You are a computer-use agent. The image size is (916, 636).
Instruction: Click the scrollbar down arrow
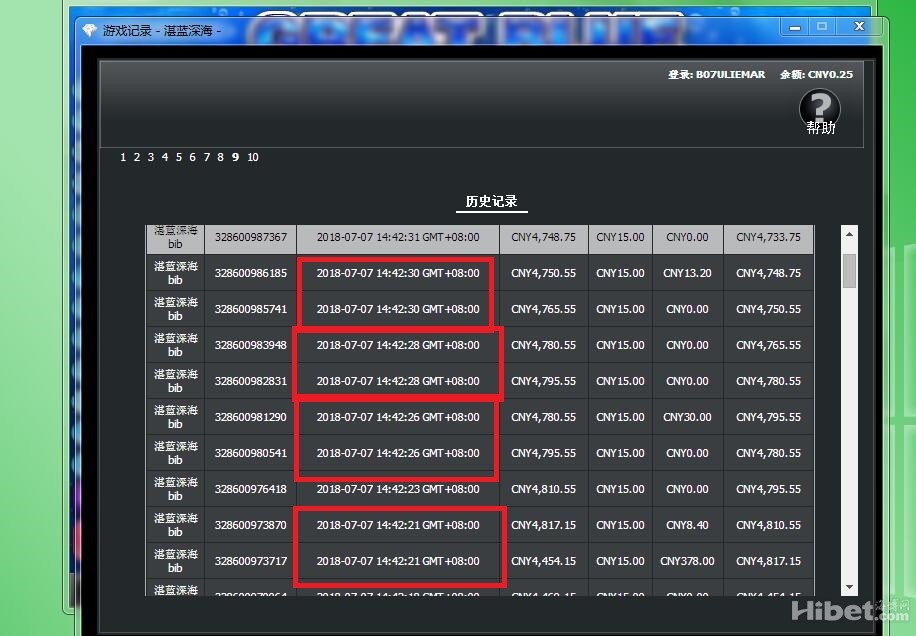849,587
